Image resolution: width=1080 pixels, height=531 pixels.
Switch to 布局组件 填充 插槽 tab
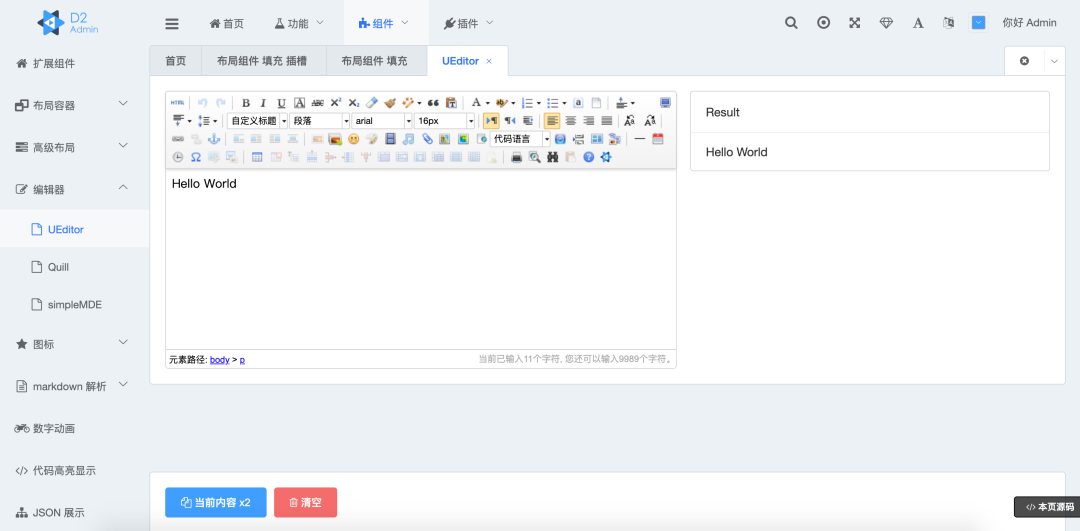click(262, 61)
